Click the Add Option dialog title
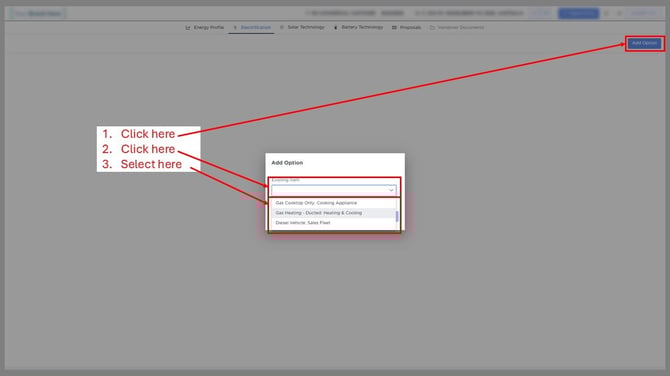The height and width of the screenshot is (376, 670). click(287, 163)
